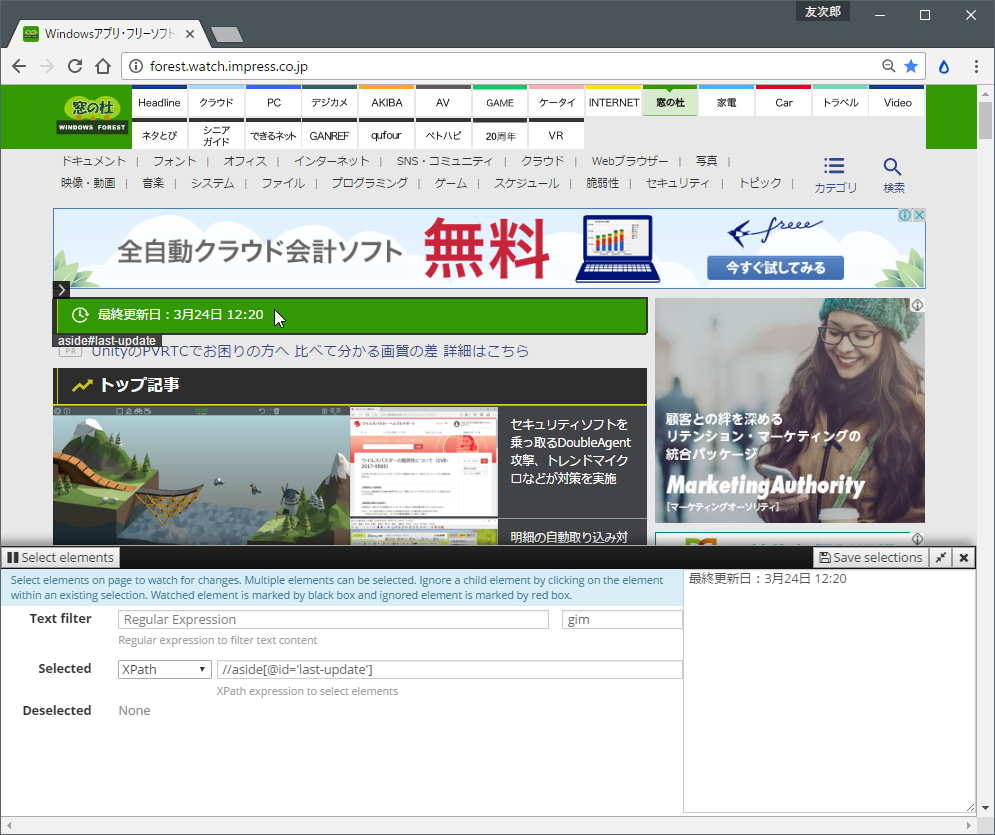
Task: Expand the Distill panel with diagonal arrows icon
Action: pyautogui.click(x=939, y=557)
